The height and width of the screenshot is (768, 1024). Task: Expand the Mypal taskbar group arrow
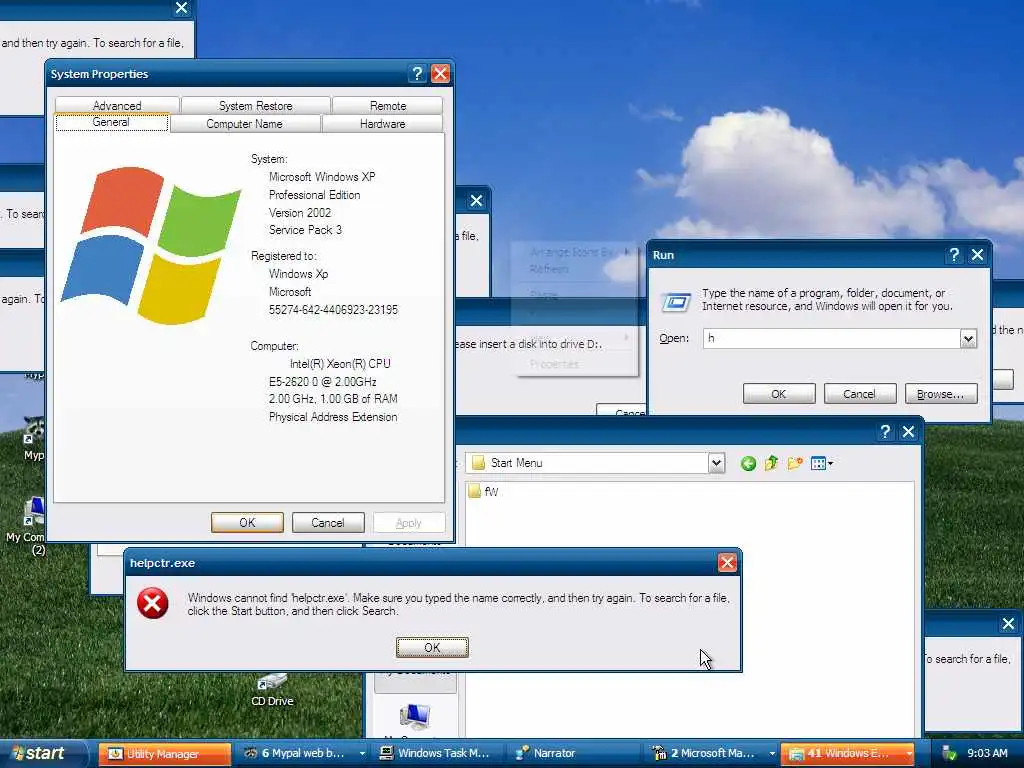(x=362, y=753)
